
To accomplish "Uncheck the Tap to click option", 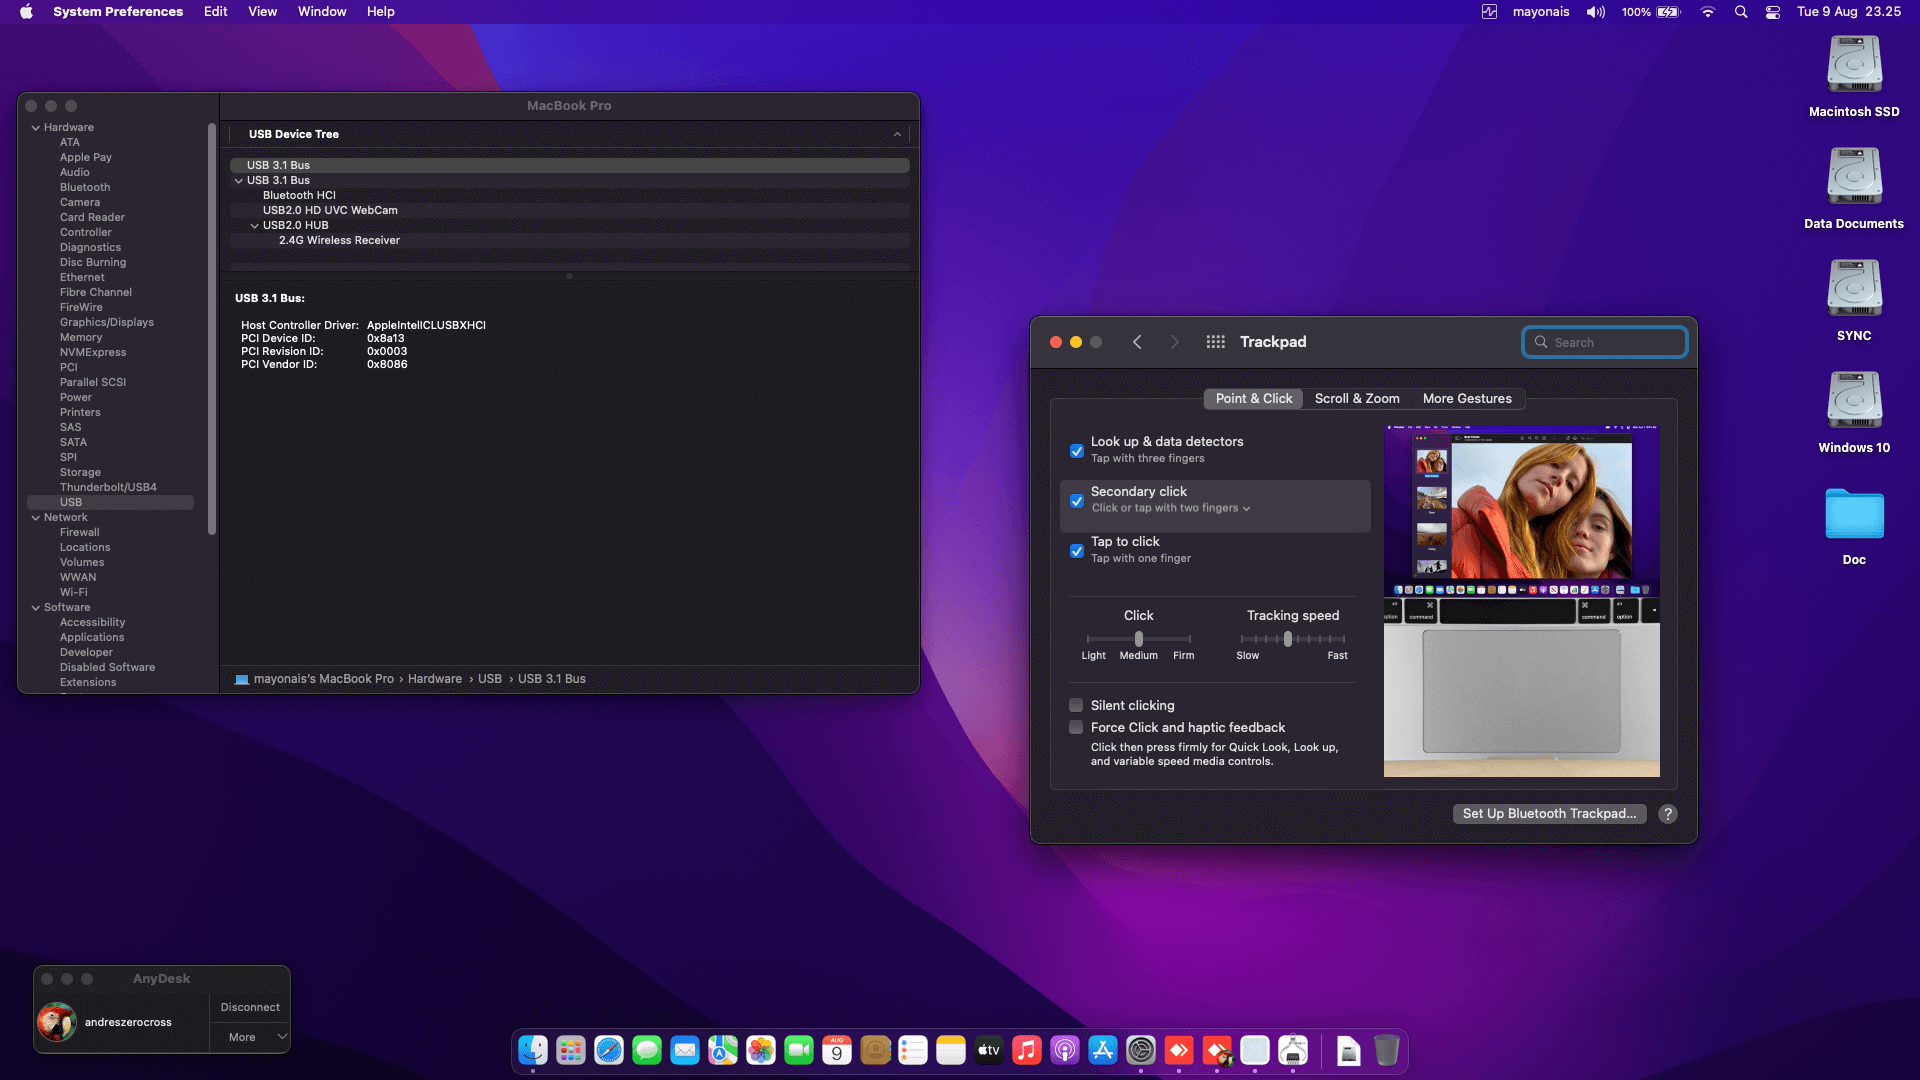I will pos(1077,551).
